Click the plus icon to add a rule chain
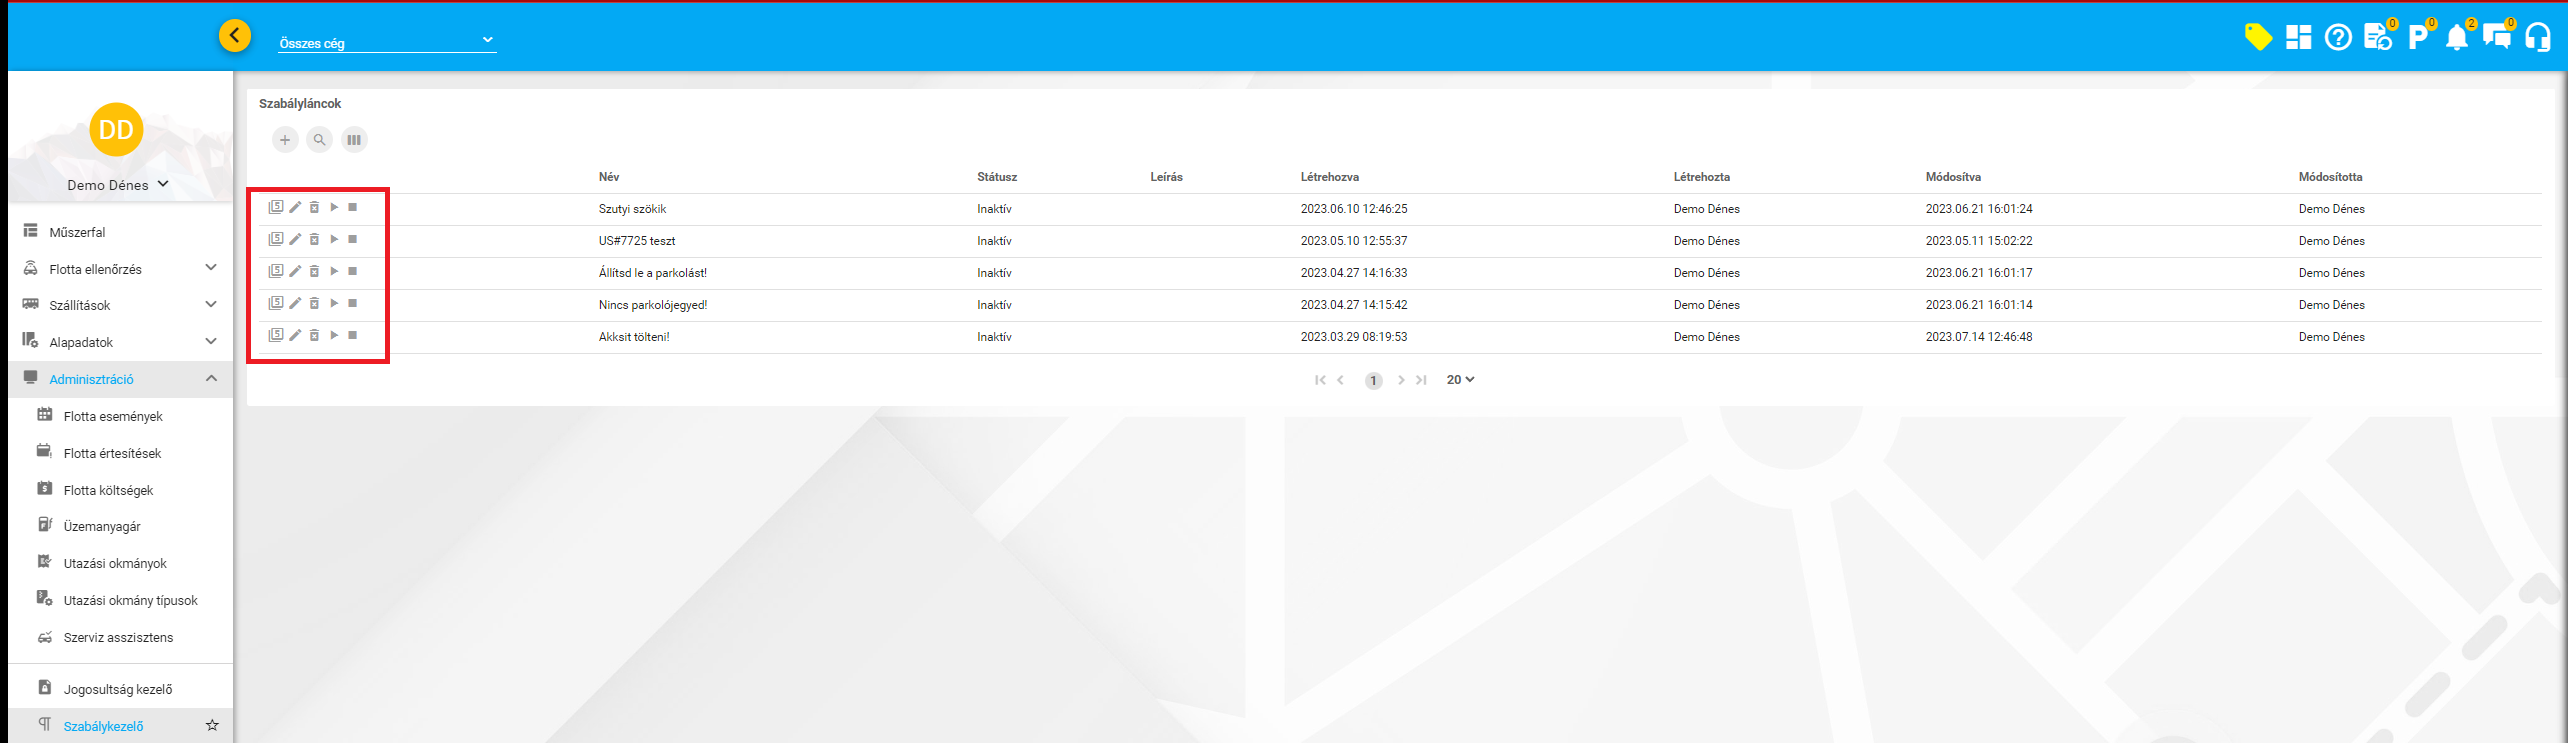Screen dimensions: 2568x743 285,140
